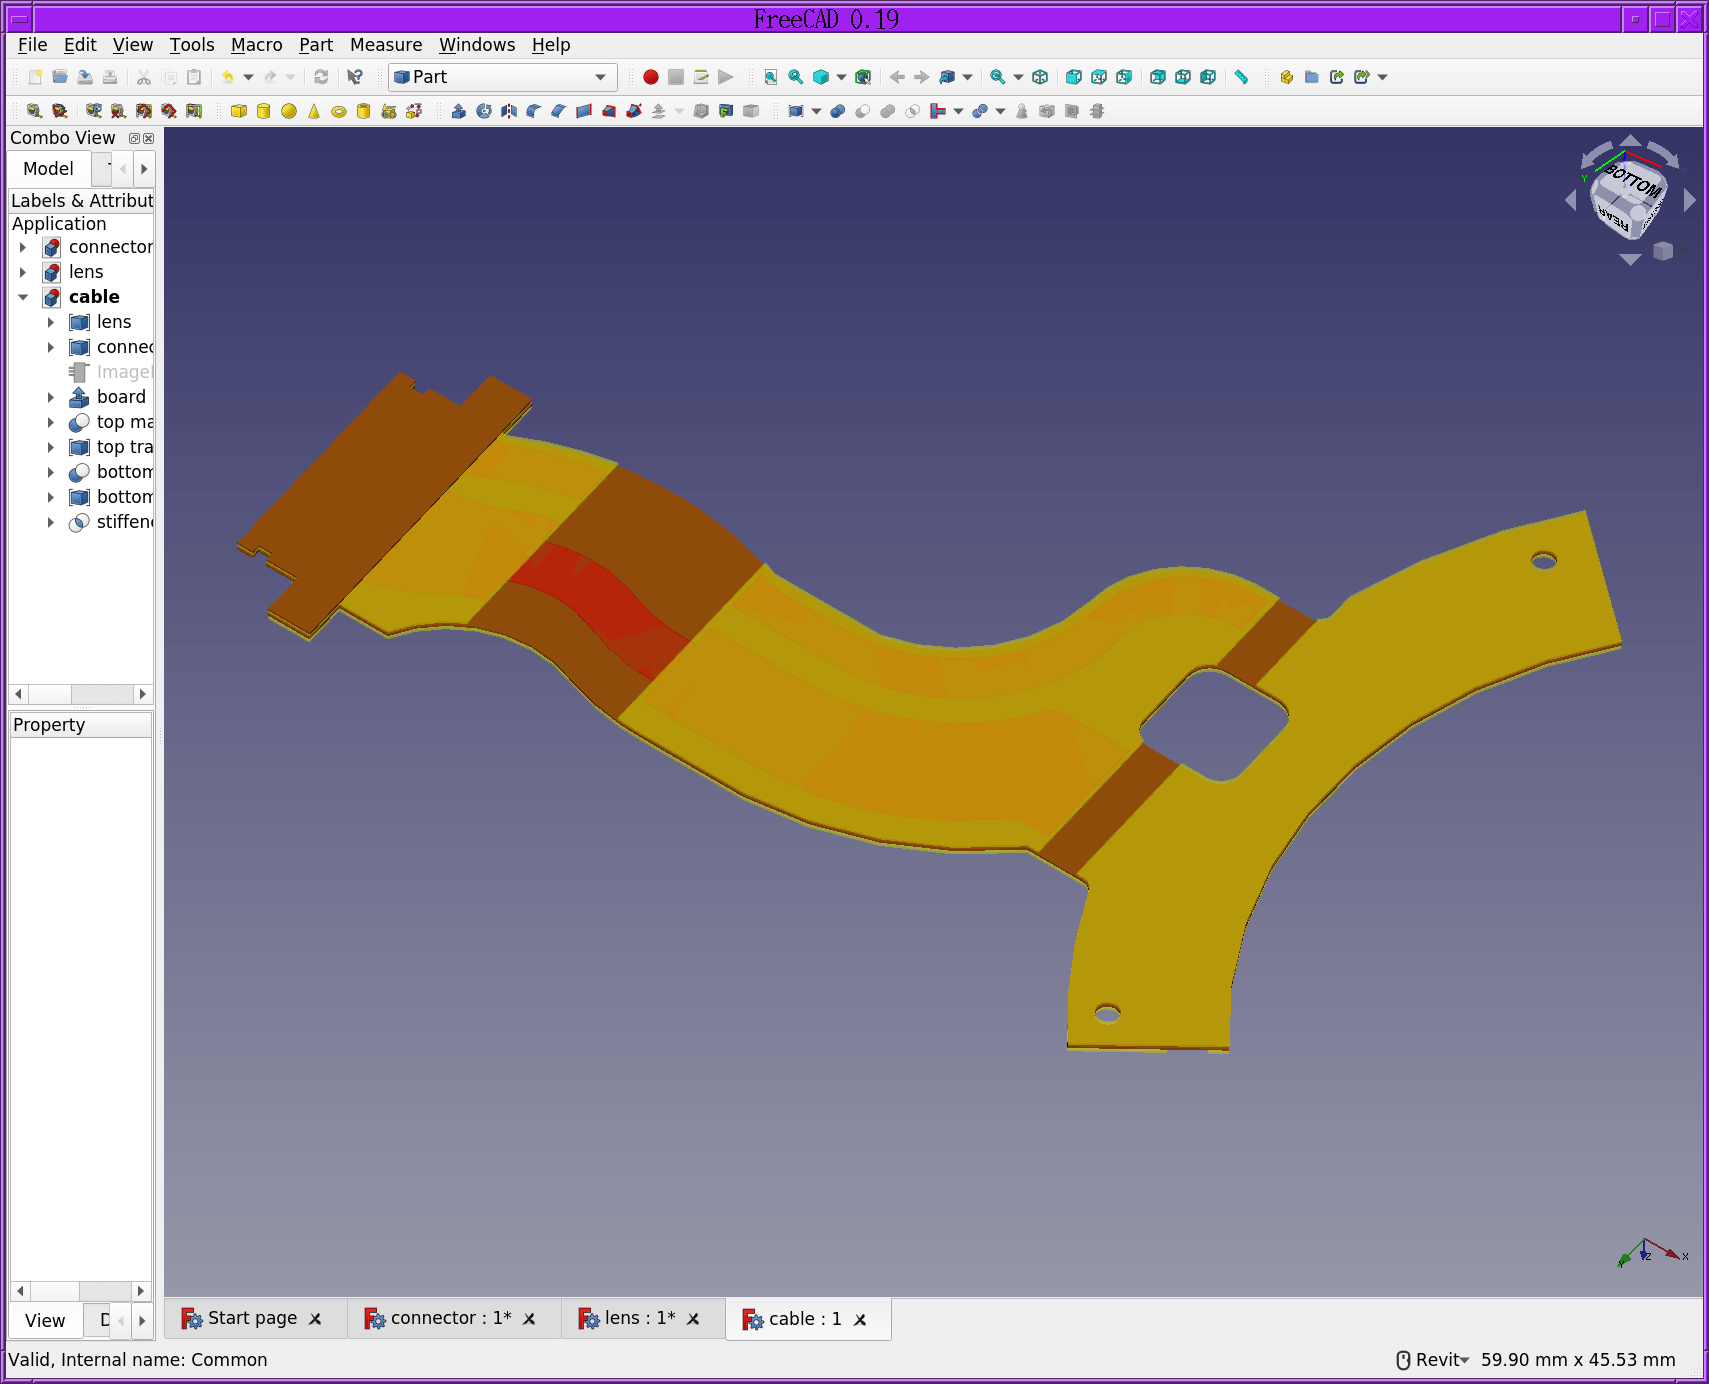Switch to isometric axonometric view
The height and width of the screenshot is (1384, 1709).
pos(1038,77)
